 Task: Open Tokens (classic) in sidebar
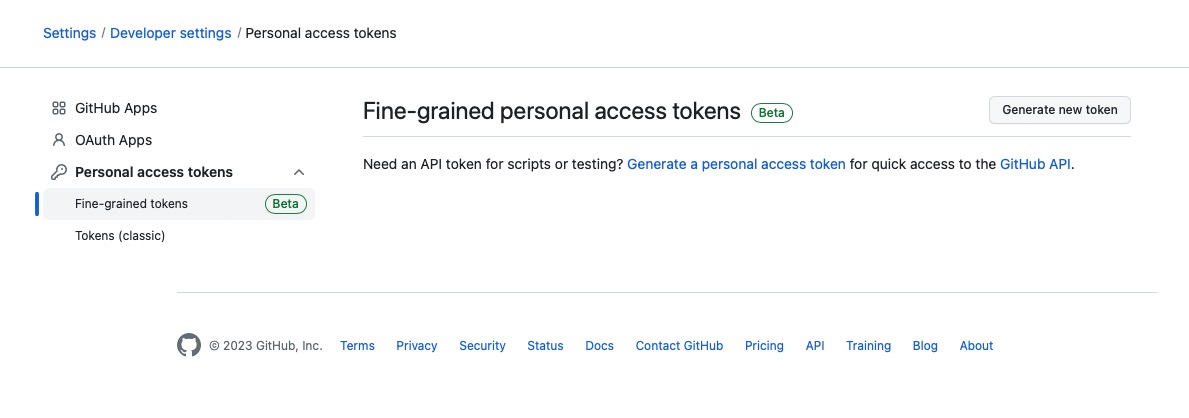point(179,236)
